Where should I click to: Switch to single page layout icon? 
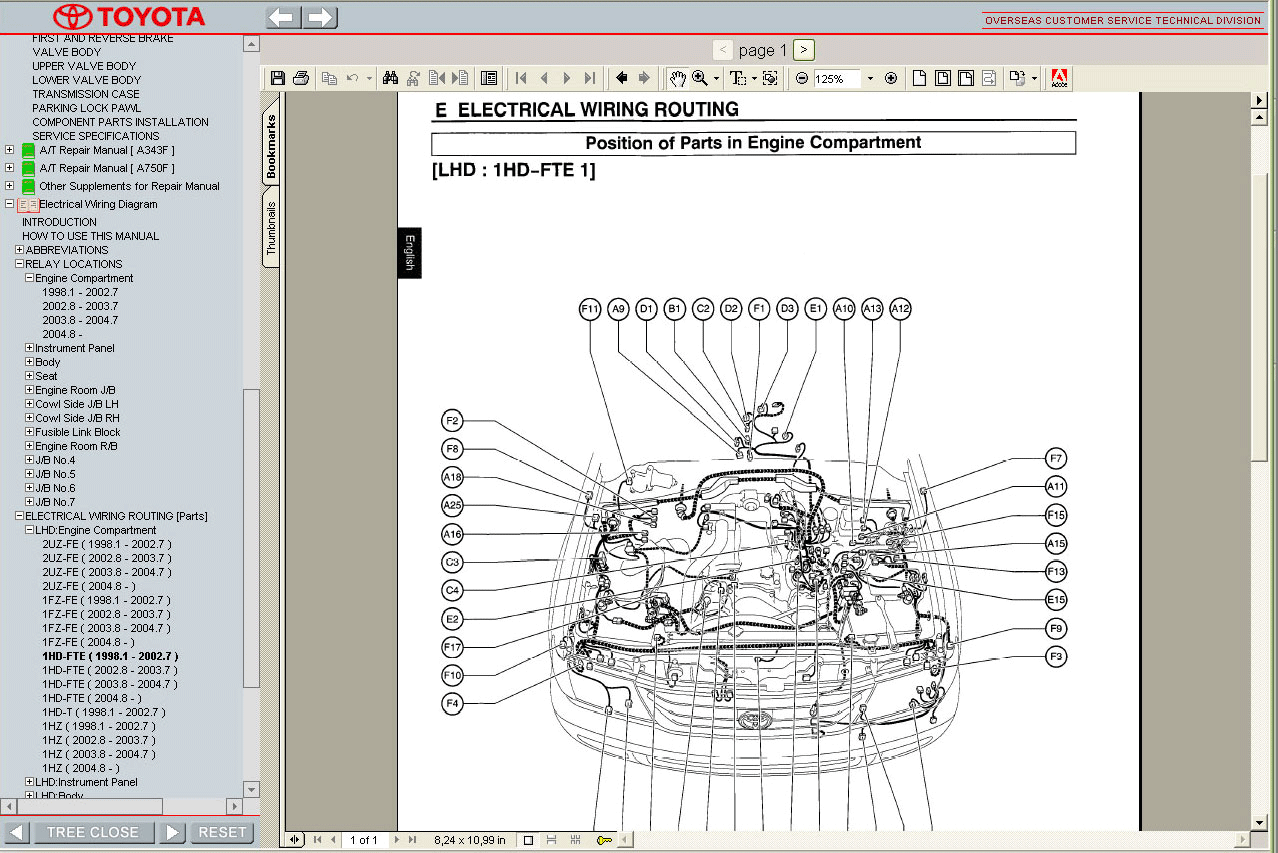click(x=529, y=840)
